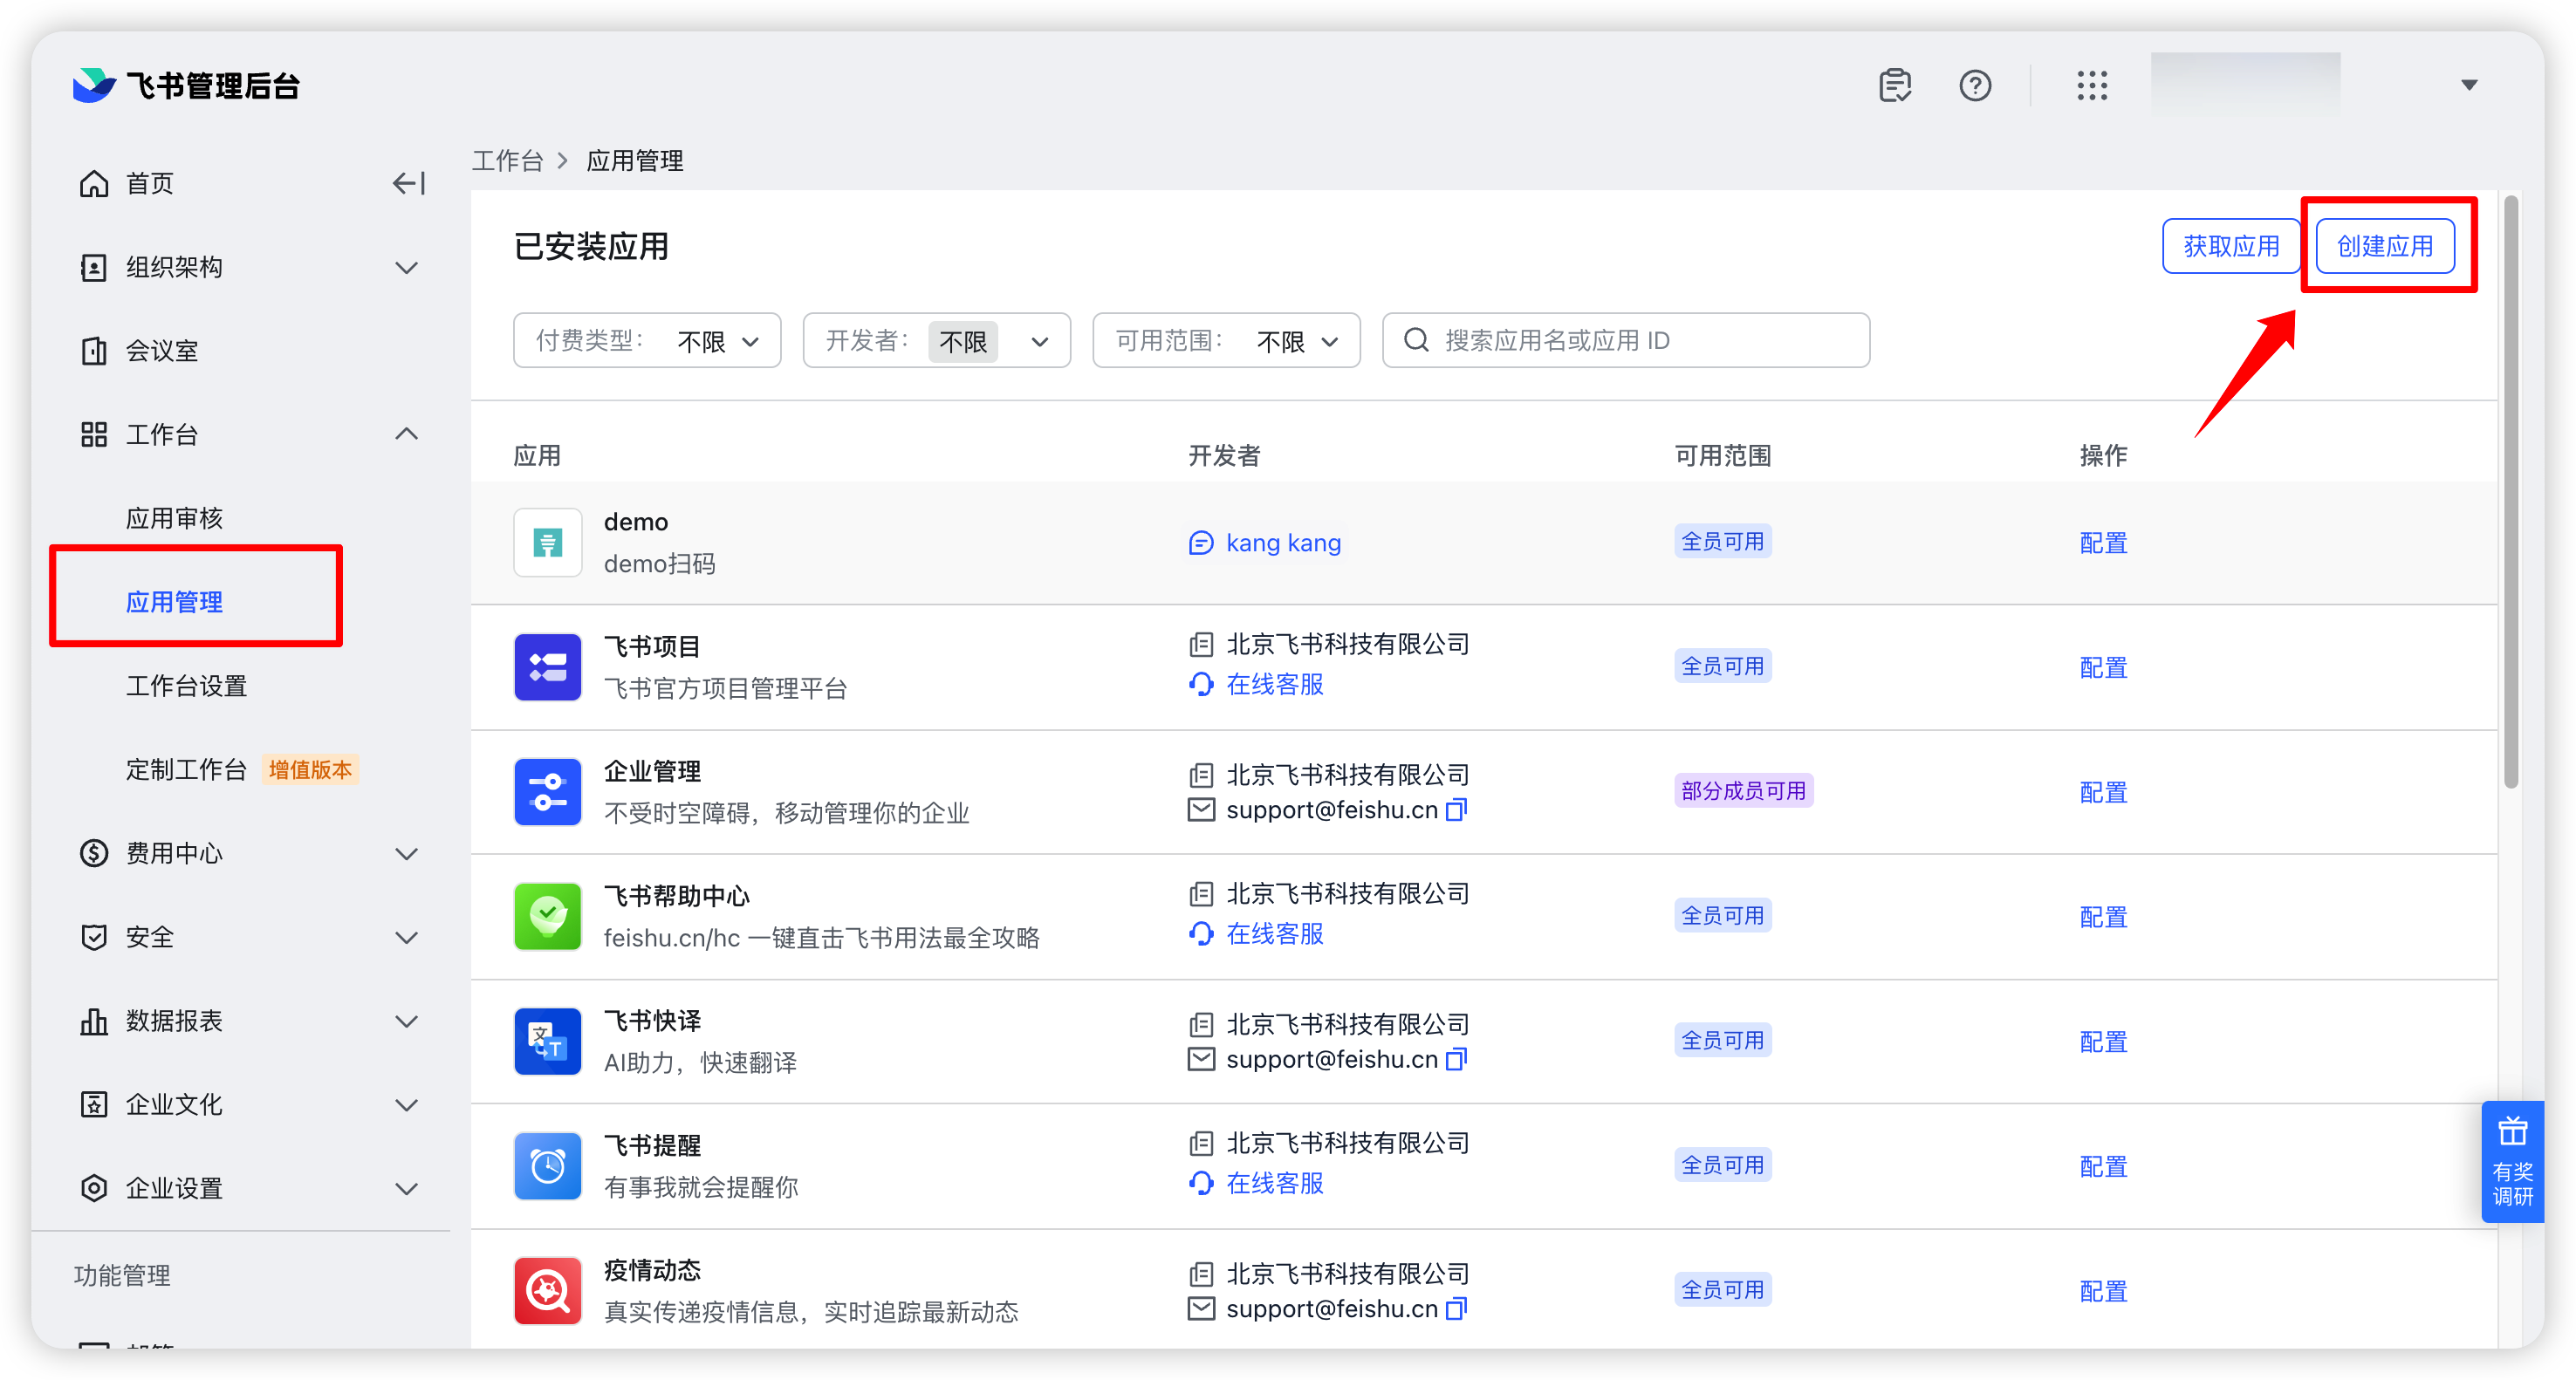Open 定制工作台 submenu item
The height and width of the screenshot is (1380, 2576).
186,769
